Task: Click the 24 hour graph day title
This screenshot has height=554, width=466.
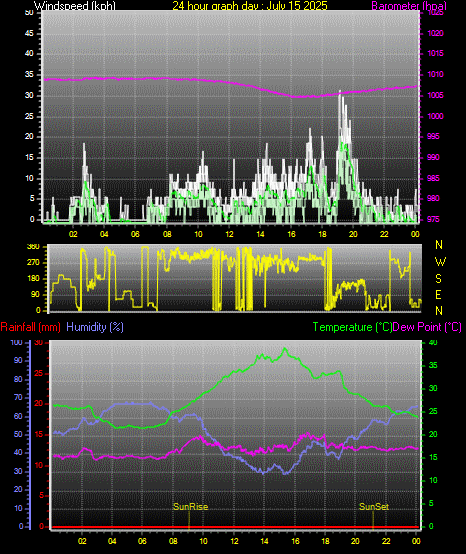Action: click(250, 6)
